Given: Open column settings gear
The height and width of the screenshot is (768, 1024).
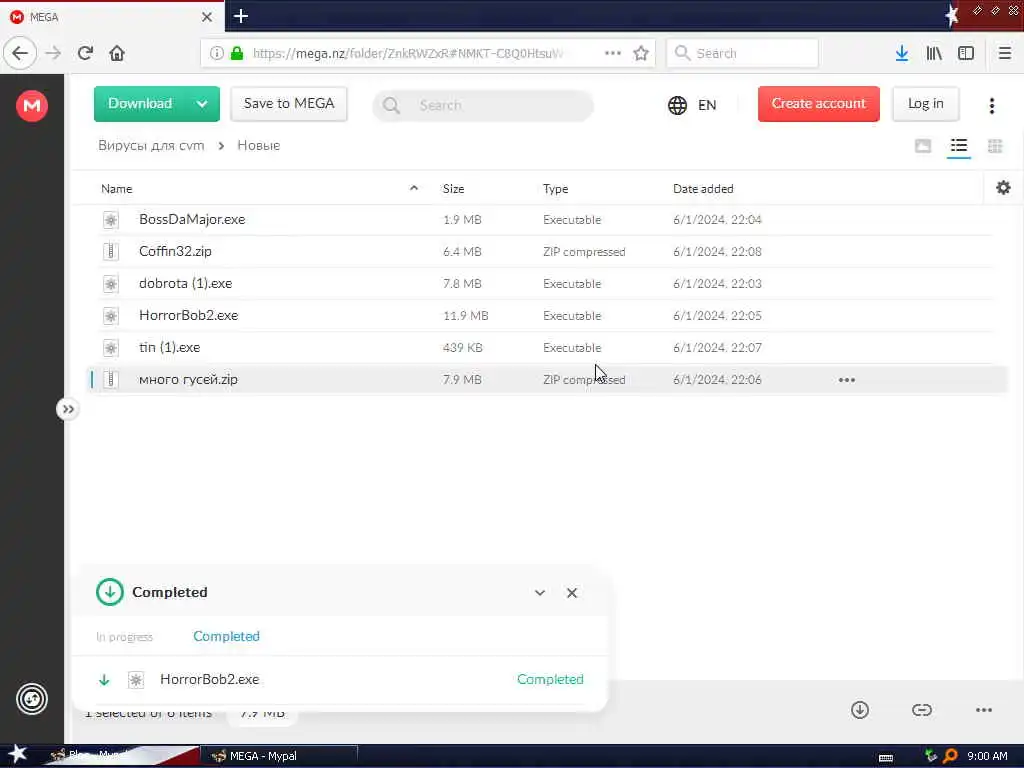Looking at the screenshot, I should pos(1003,188).
